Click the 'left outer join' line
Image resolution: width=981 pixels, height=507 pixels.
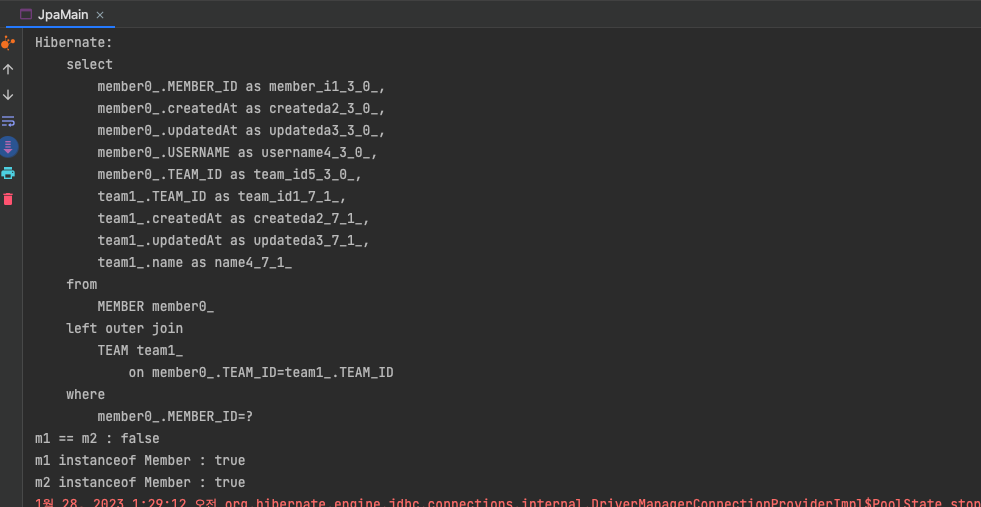(125, 329)
